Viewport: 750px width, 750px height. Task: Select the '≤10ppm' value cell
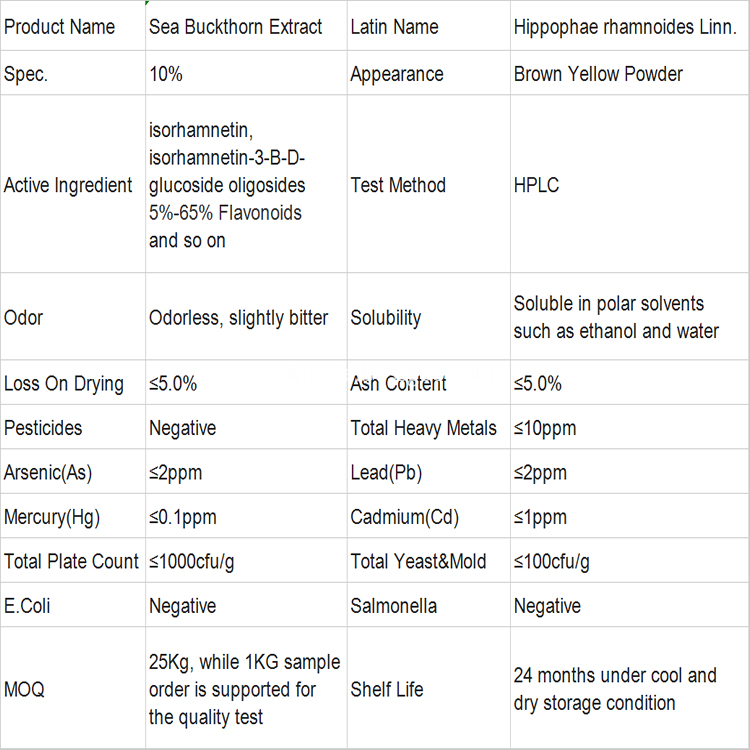coord(545,428)
